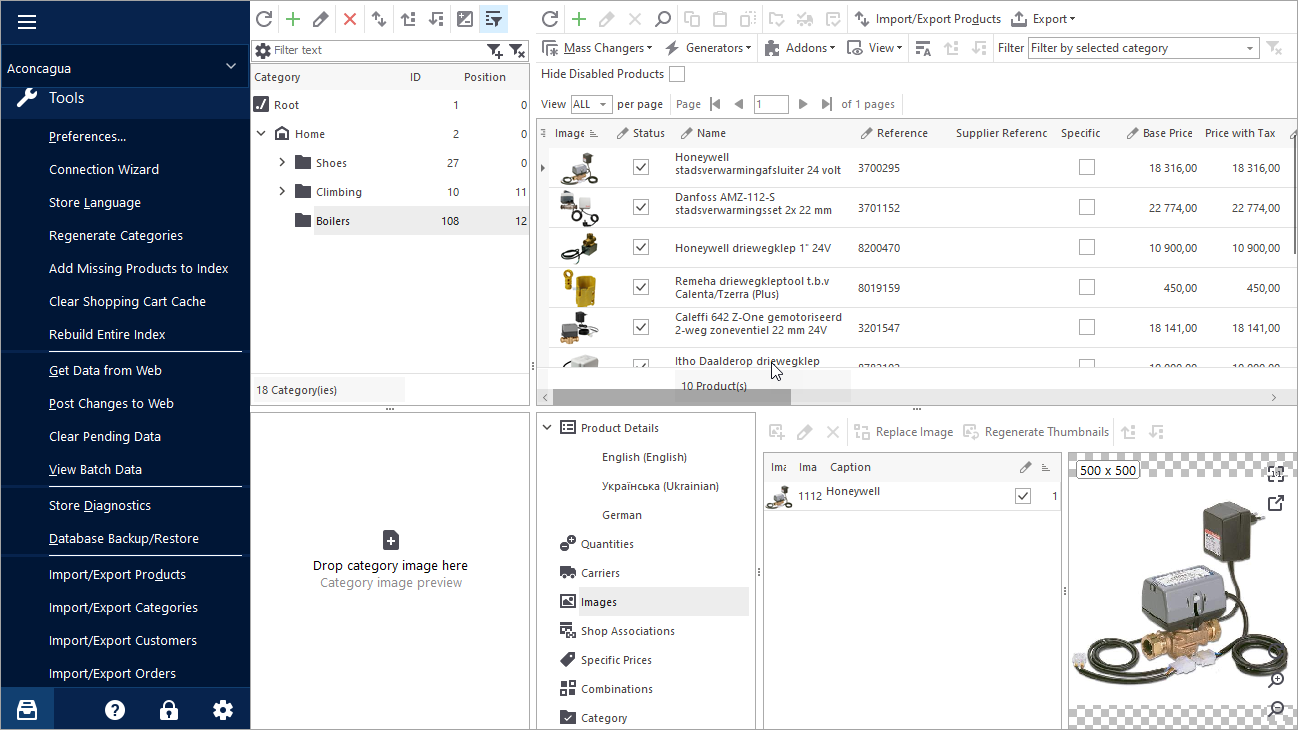Click Rebuild Entire Index

(107, 334)
